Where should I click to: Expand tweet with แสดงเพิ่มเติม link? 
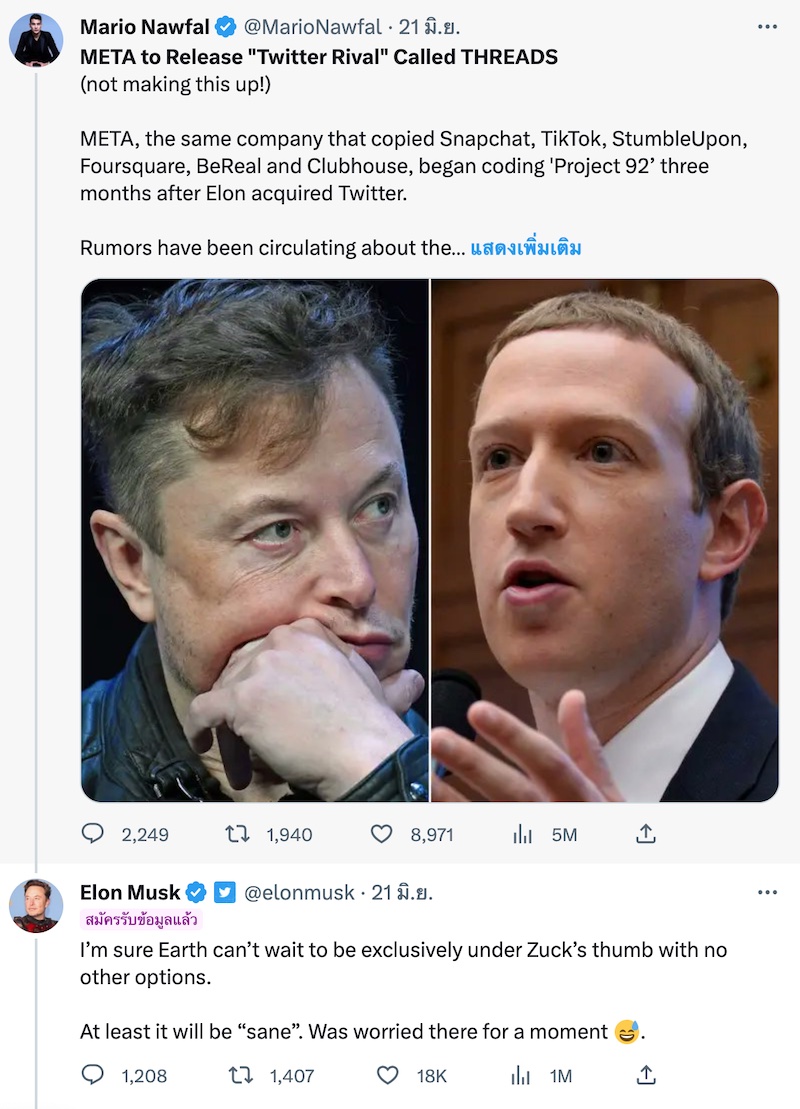[x=525, y=248]
